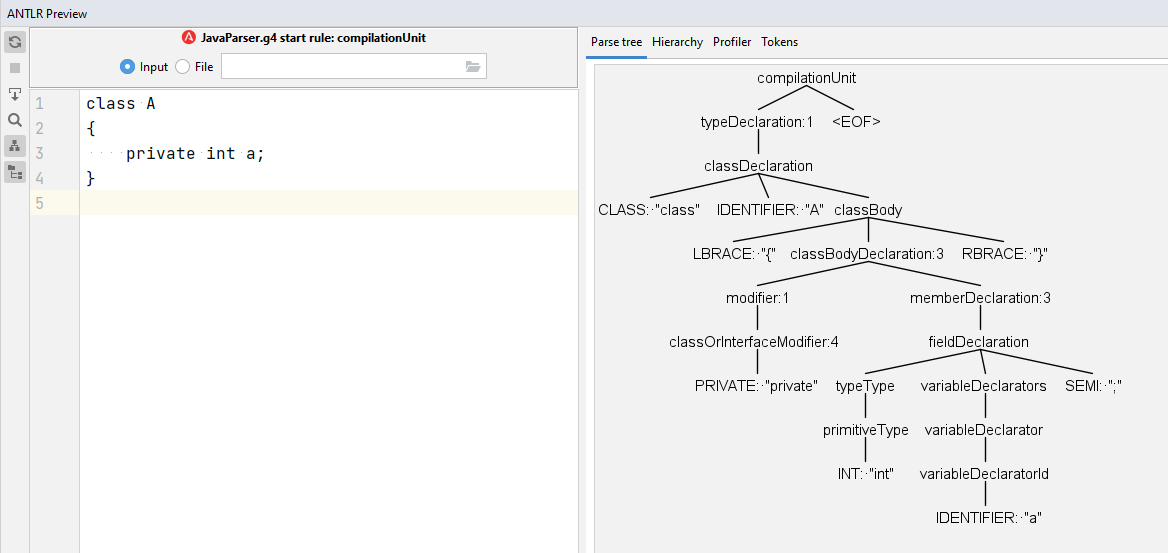Click the RBRACE token node

tap(1005, 254)
